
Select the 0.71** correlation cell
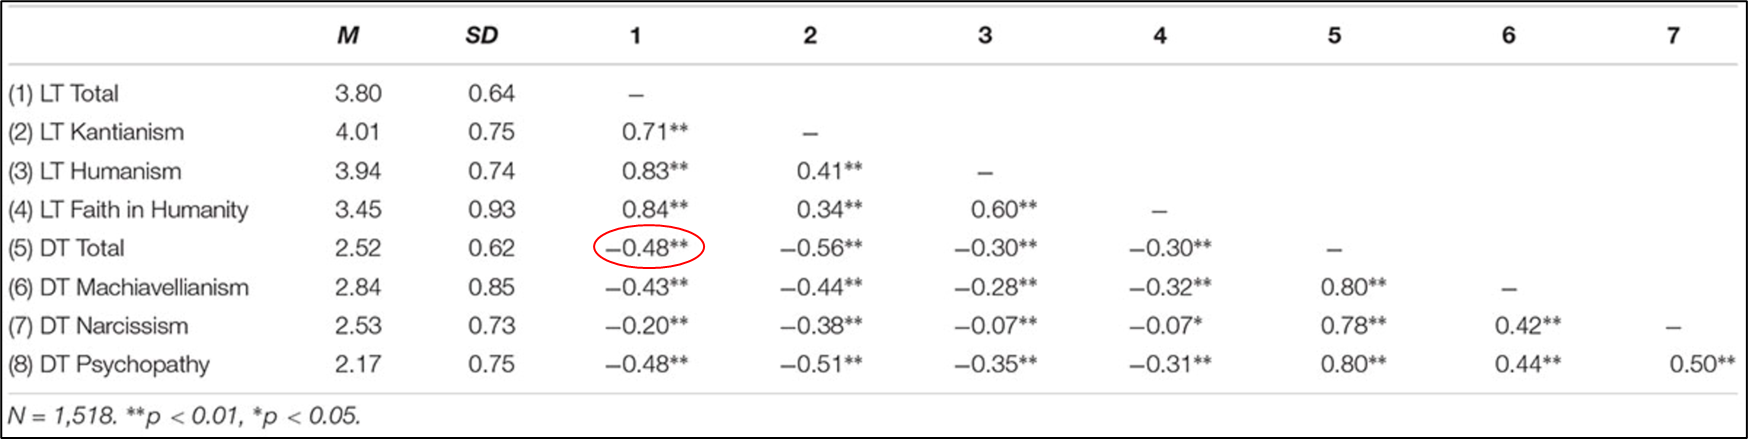654,132
